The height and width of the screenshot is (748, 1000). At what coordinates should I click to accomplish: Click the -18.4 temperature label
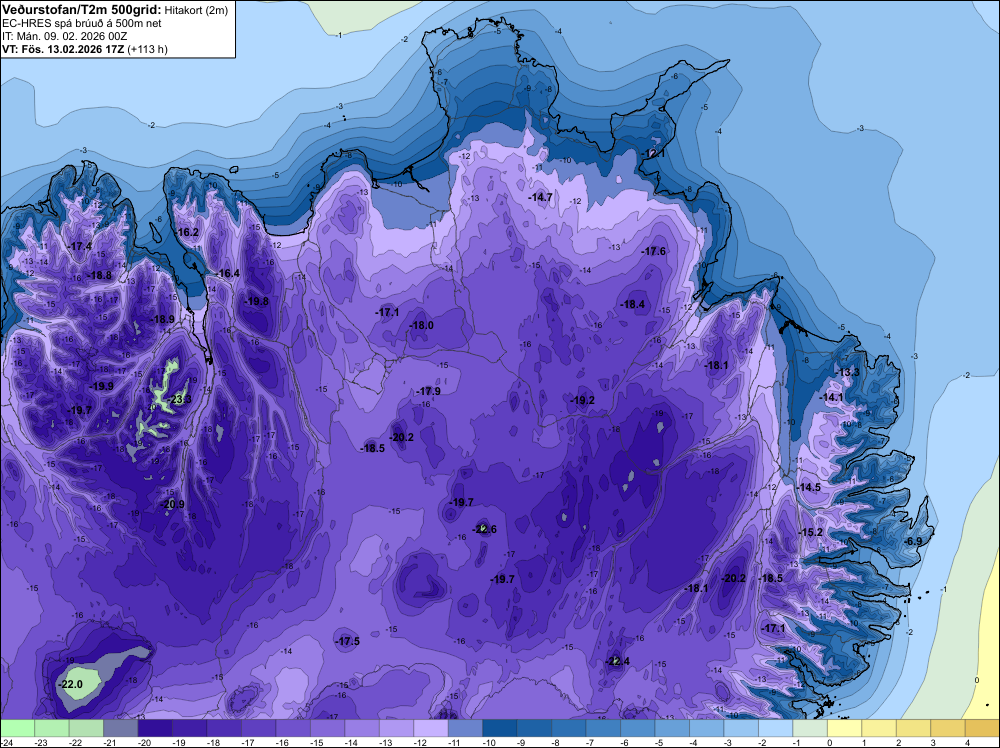[633, 305]
